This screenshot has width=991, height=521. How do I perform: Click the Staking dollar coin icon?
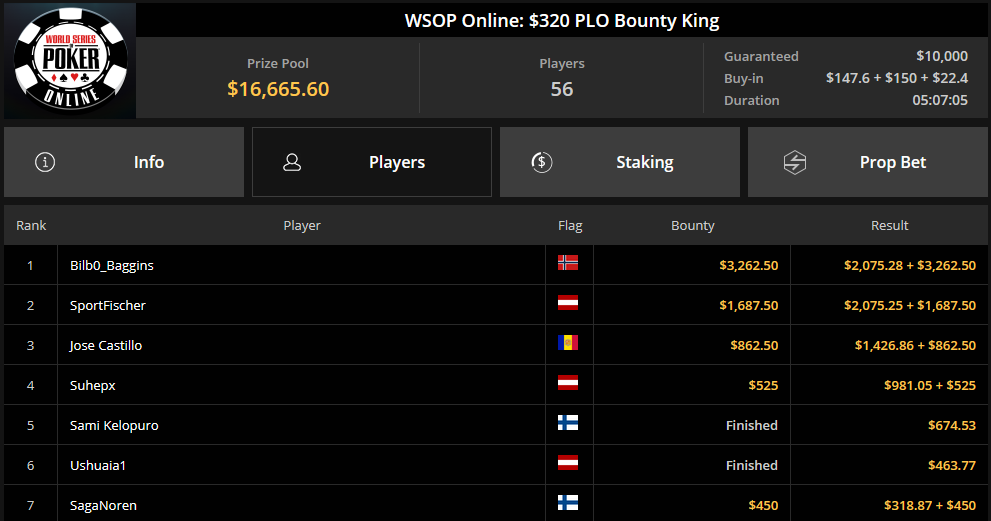click(542, 162)
